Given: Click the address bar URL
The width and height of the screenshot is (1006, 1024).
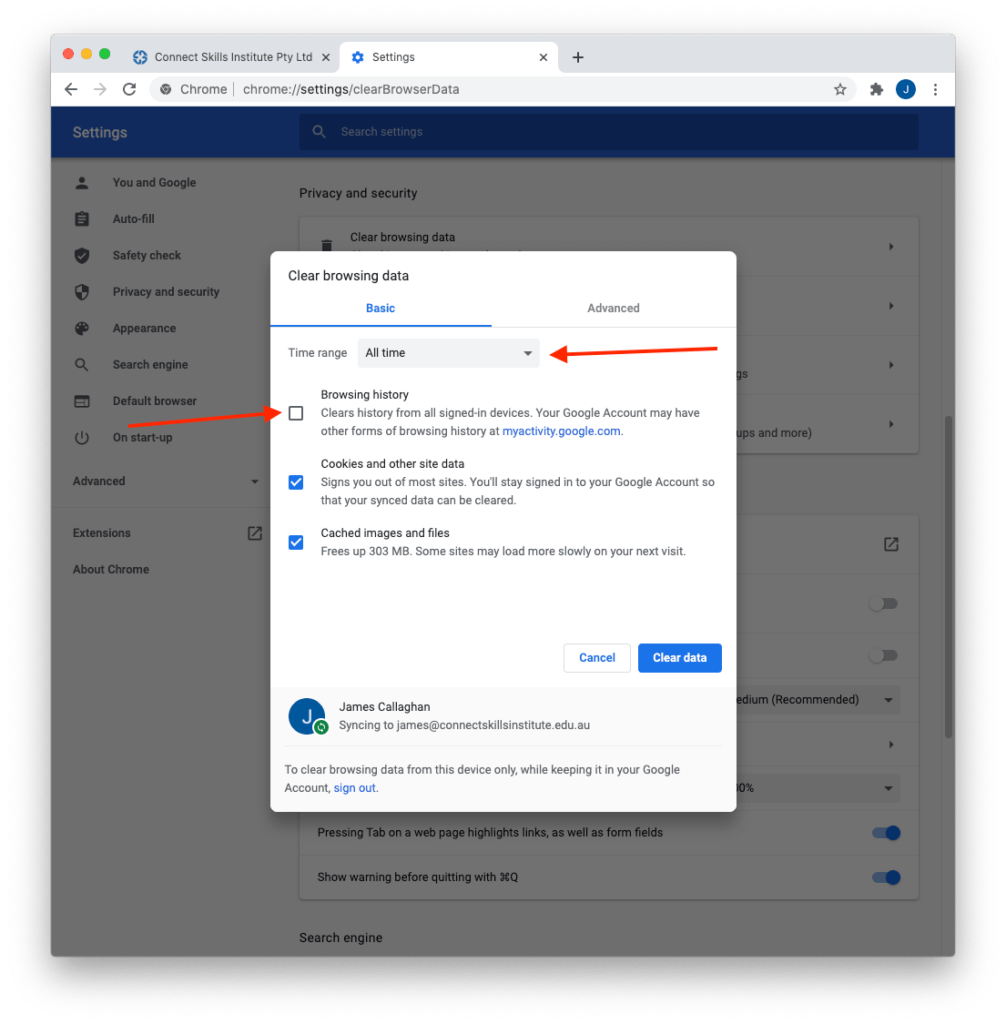Looking at the screenshot, I should [351, 89].
